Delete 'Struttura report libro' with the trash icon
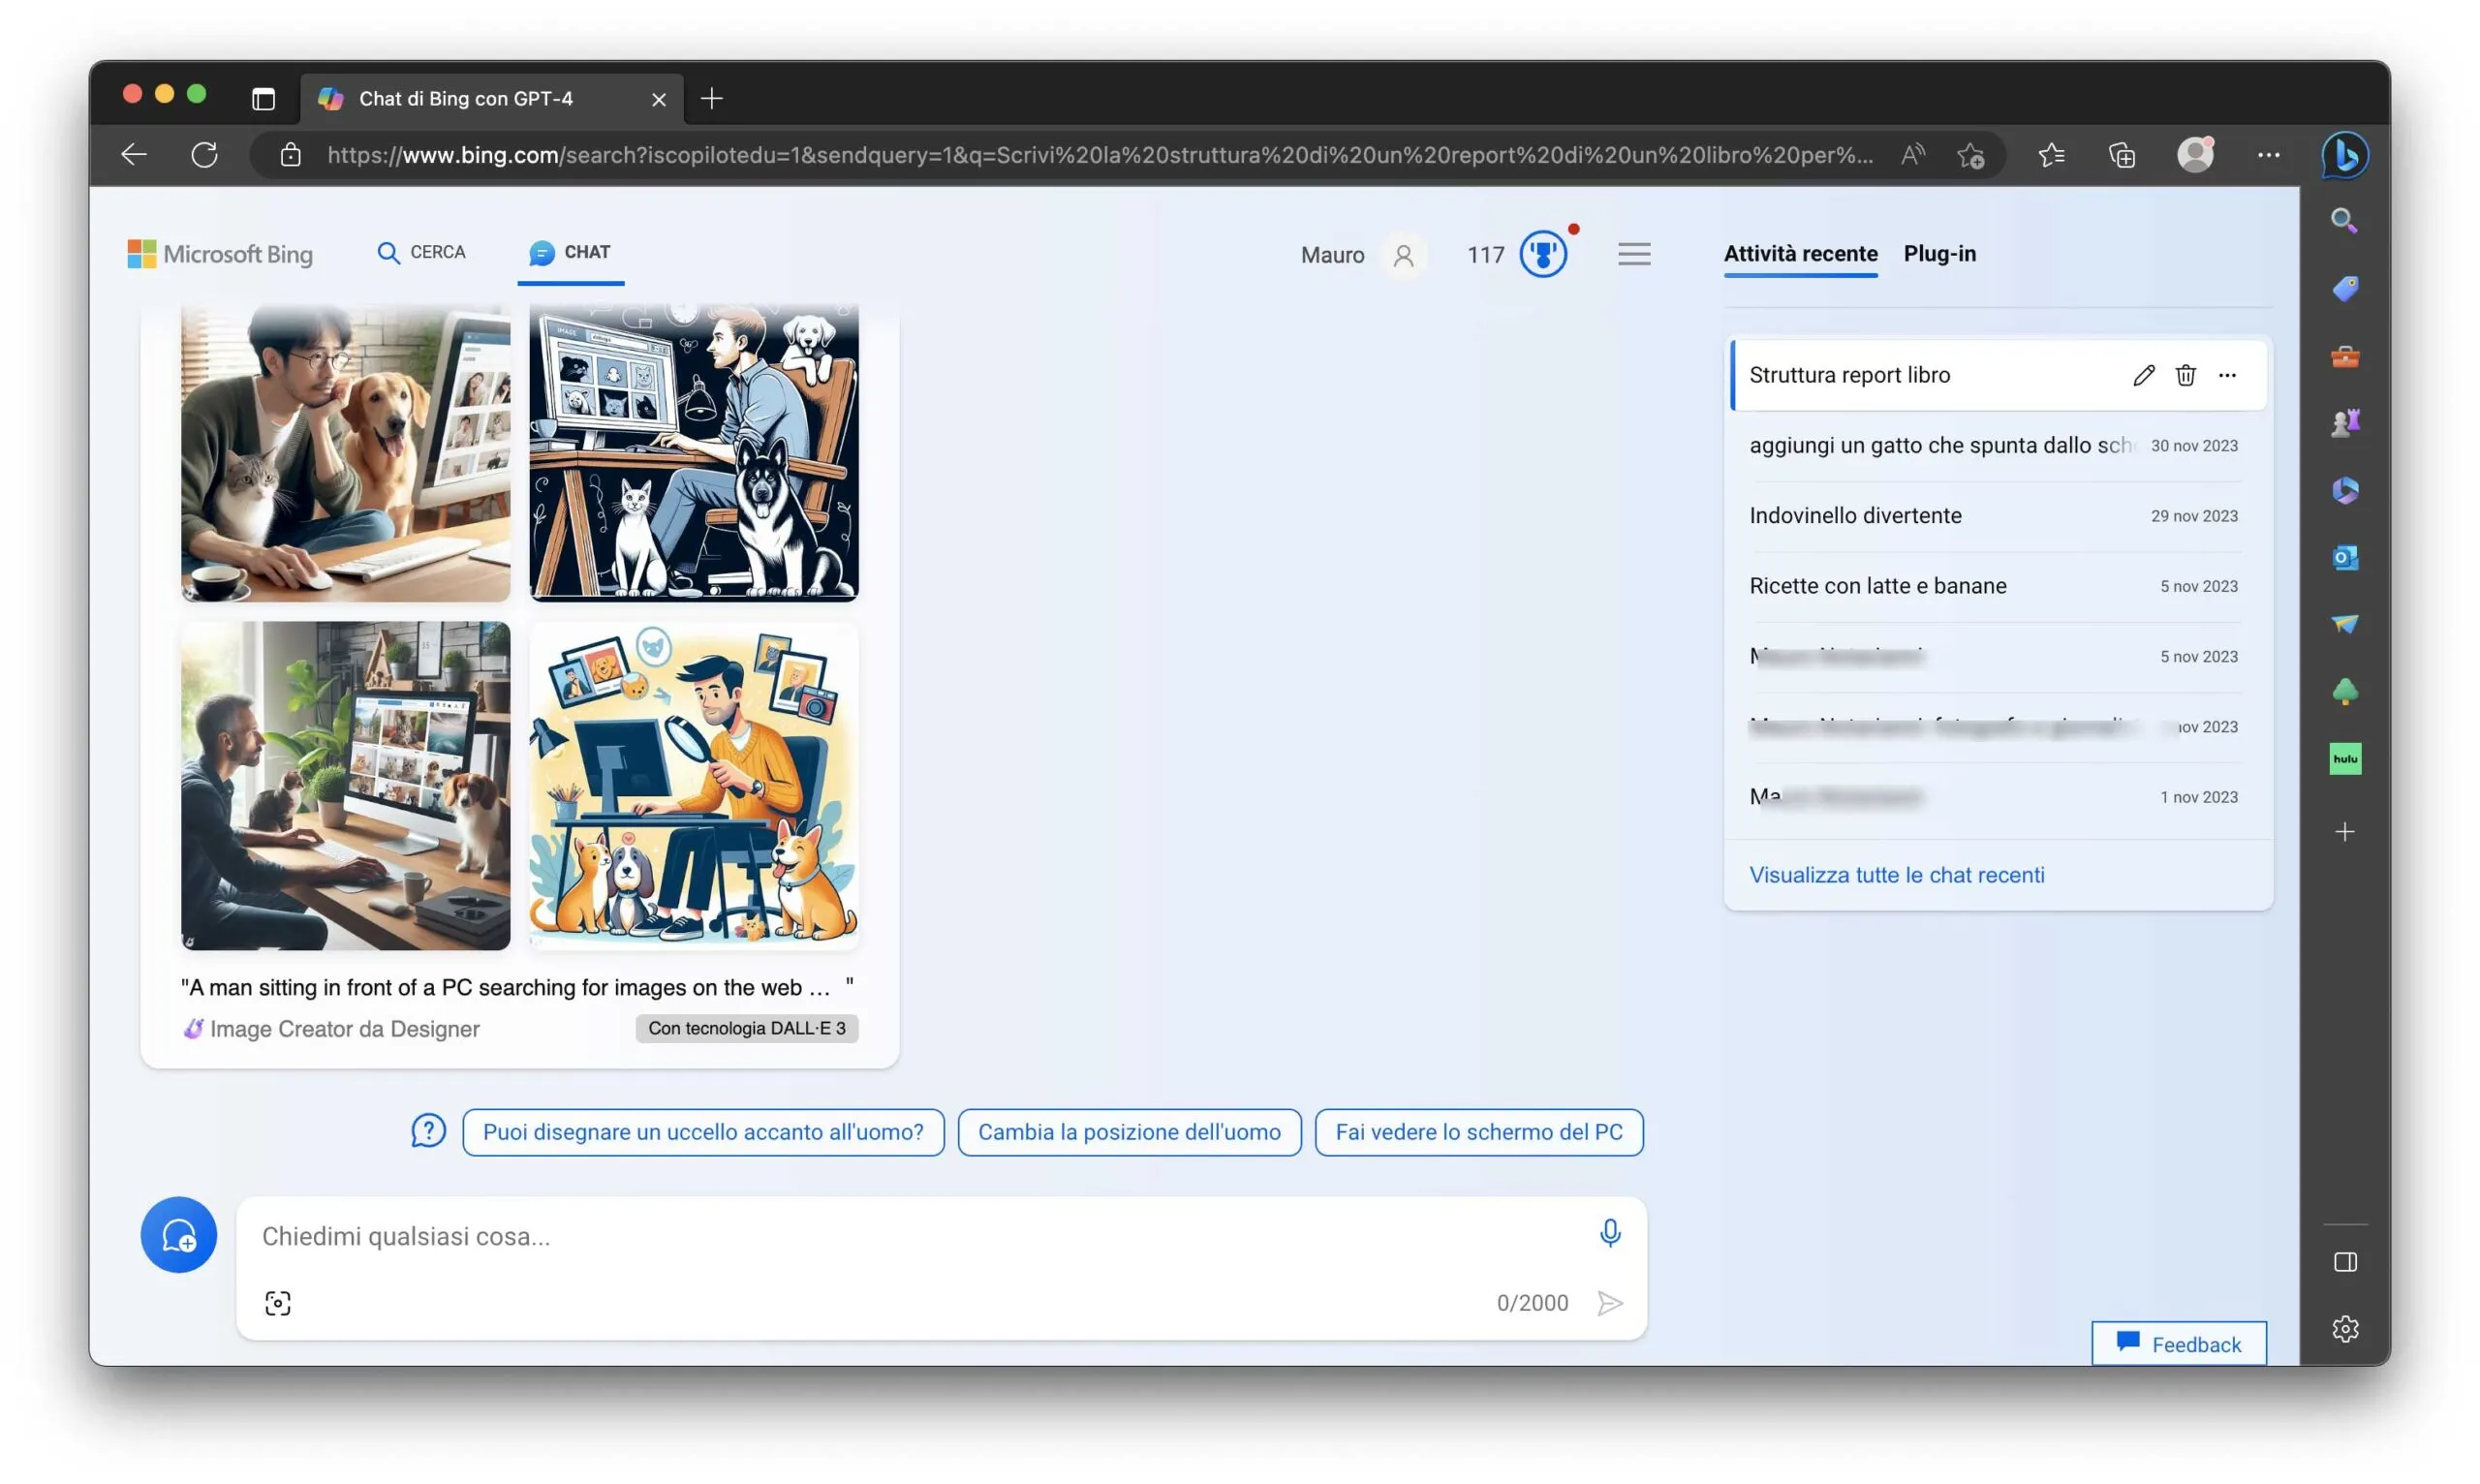 coord(2186,375)
